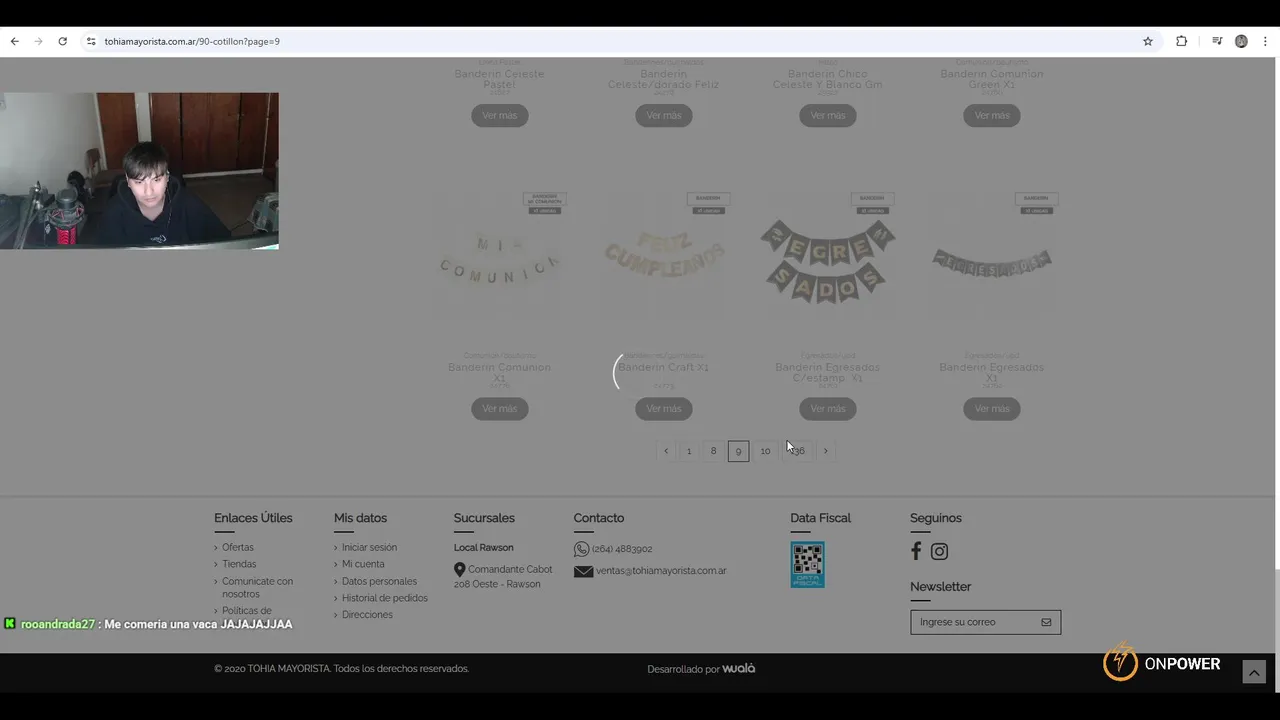This screenshot has height=720, width=1280.
Task: Click the WhatsApp phone icon in Contacto
Action: tap(581, 549)
